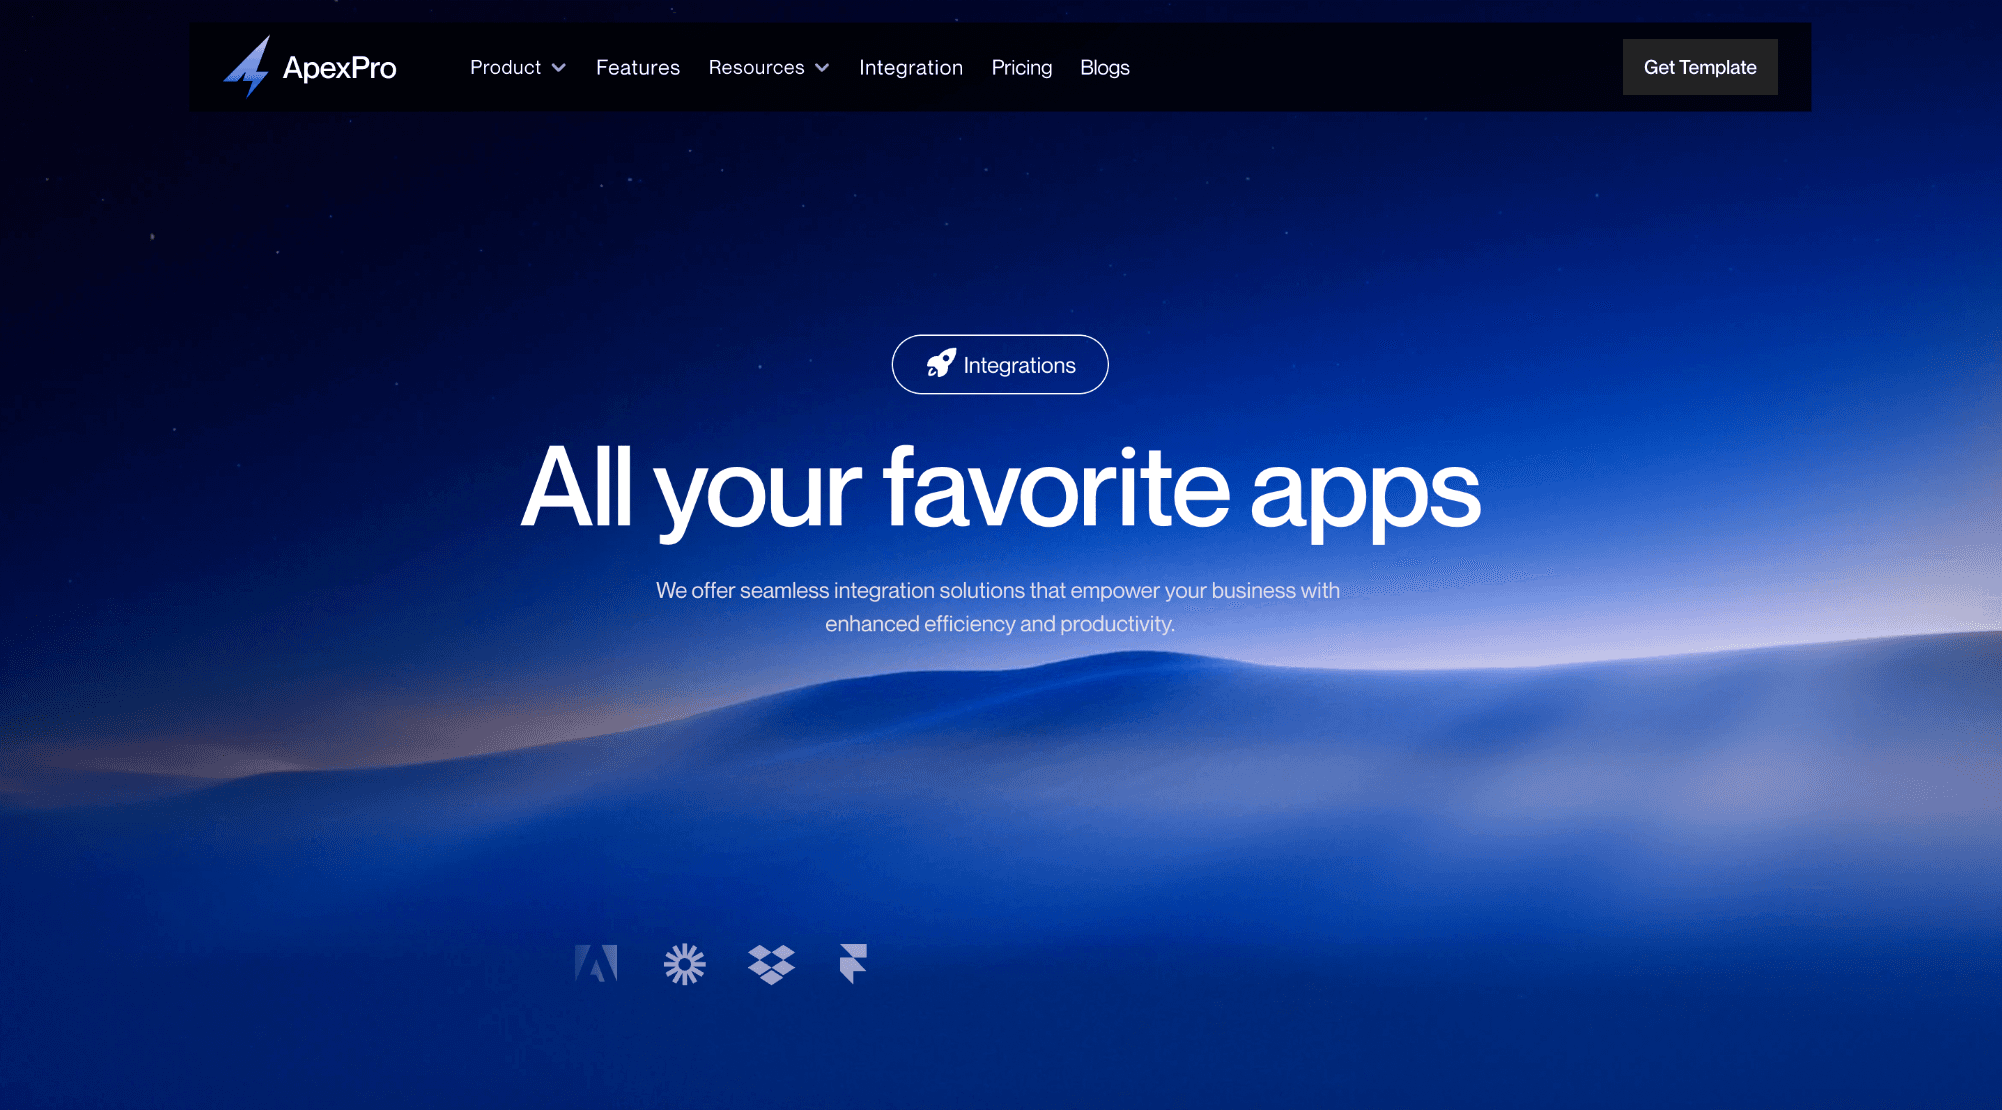Click the Framer integration icon
This screenshot has height=1110, width=2002.
[854, 964]
